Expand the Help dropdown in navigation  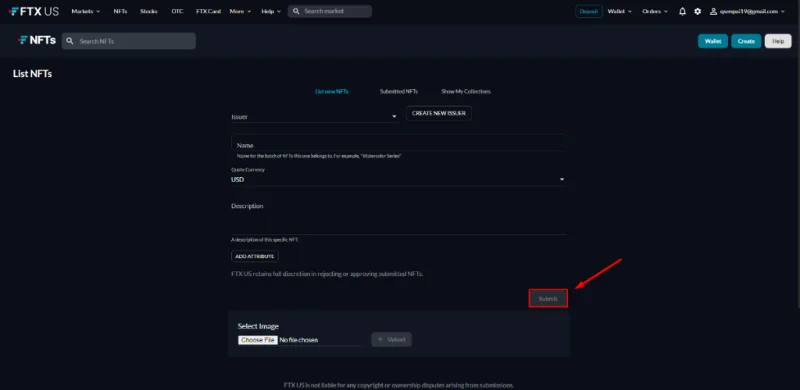271,11
